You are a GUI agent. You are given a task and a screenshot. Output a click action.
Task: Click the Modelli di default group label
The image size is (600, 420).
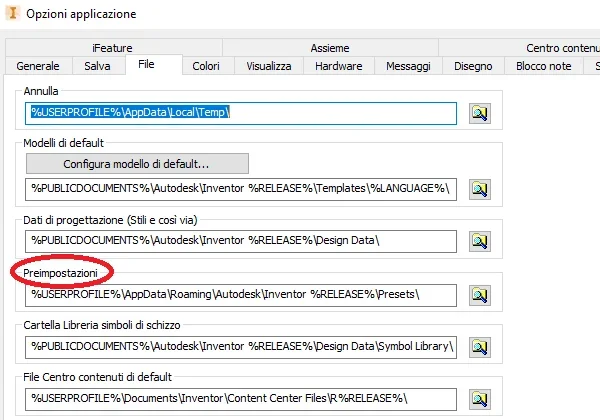(64, 143)
